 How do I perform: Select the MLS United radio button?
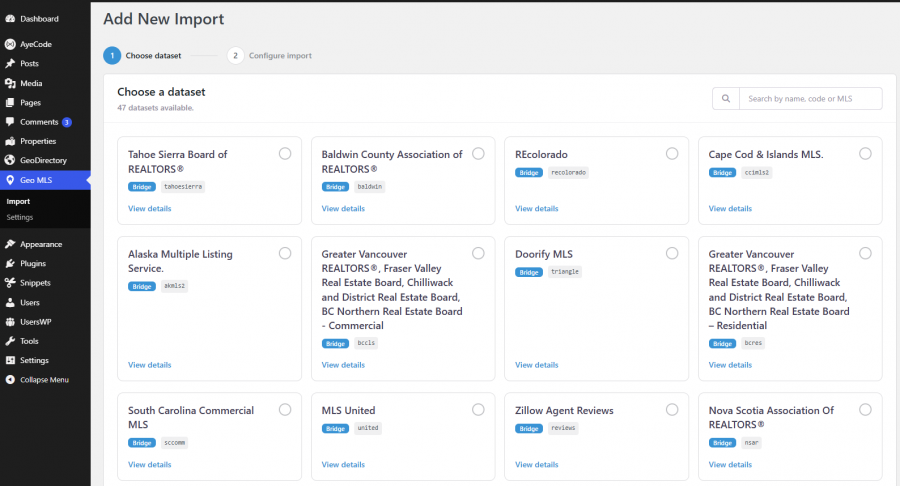click(x=478, y=410)
